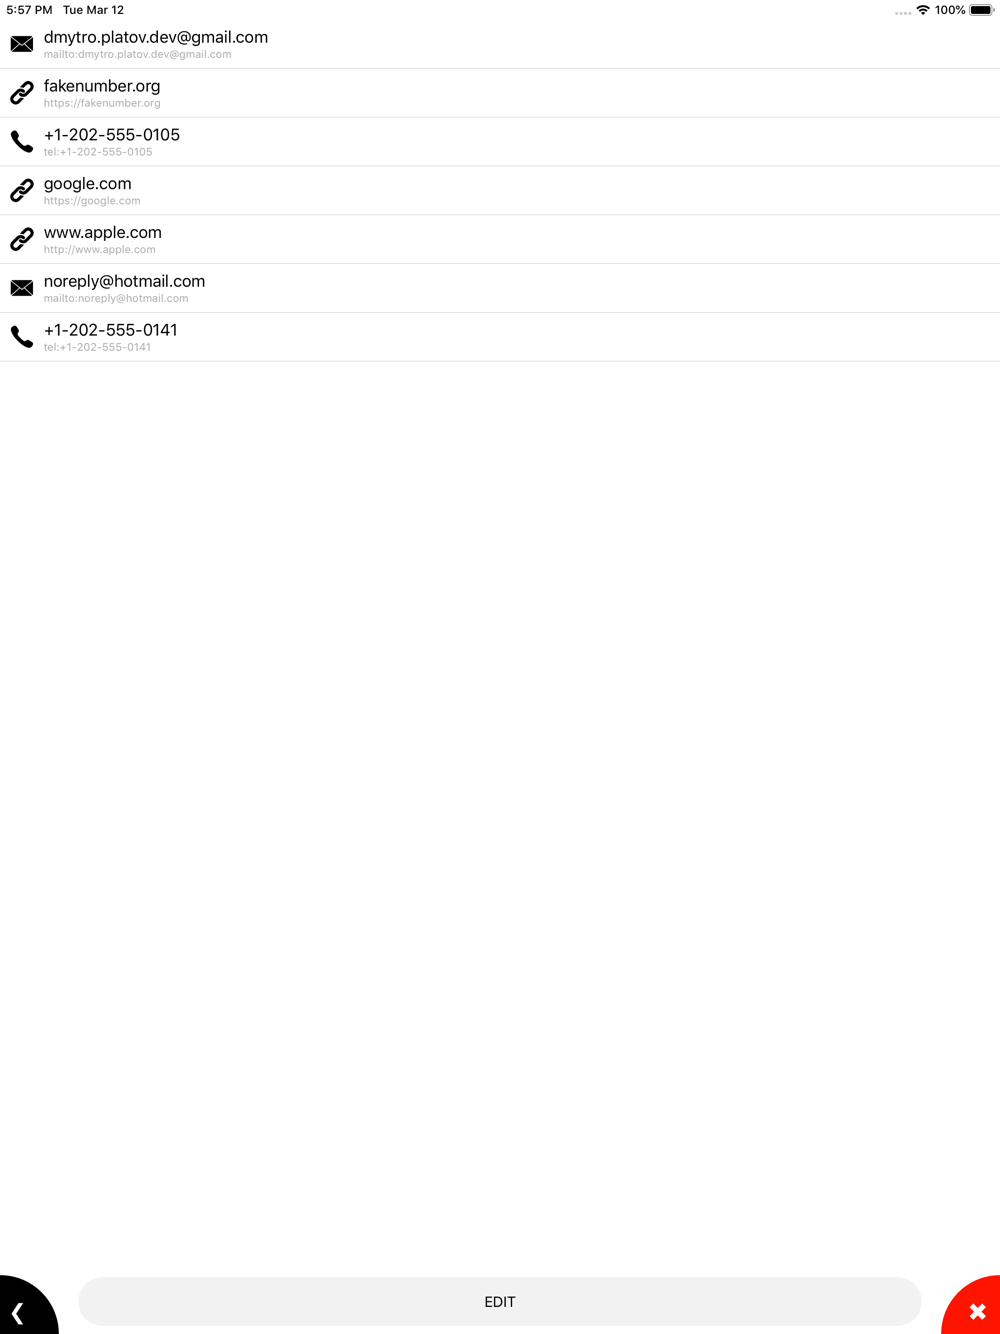Open the www.apple.com link title

103,233
